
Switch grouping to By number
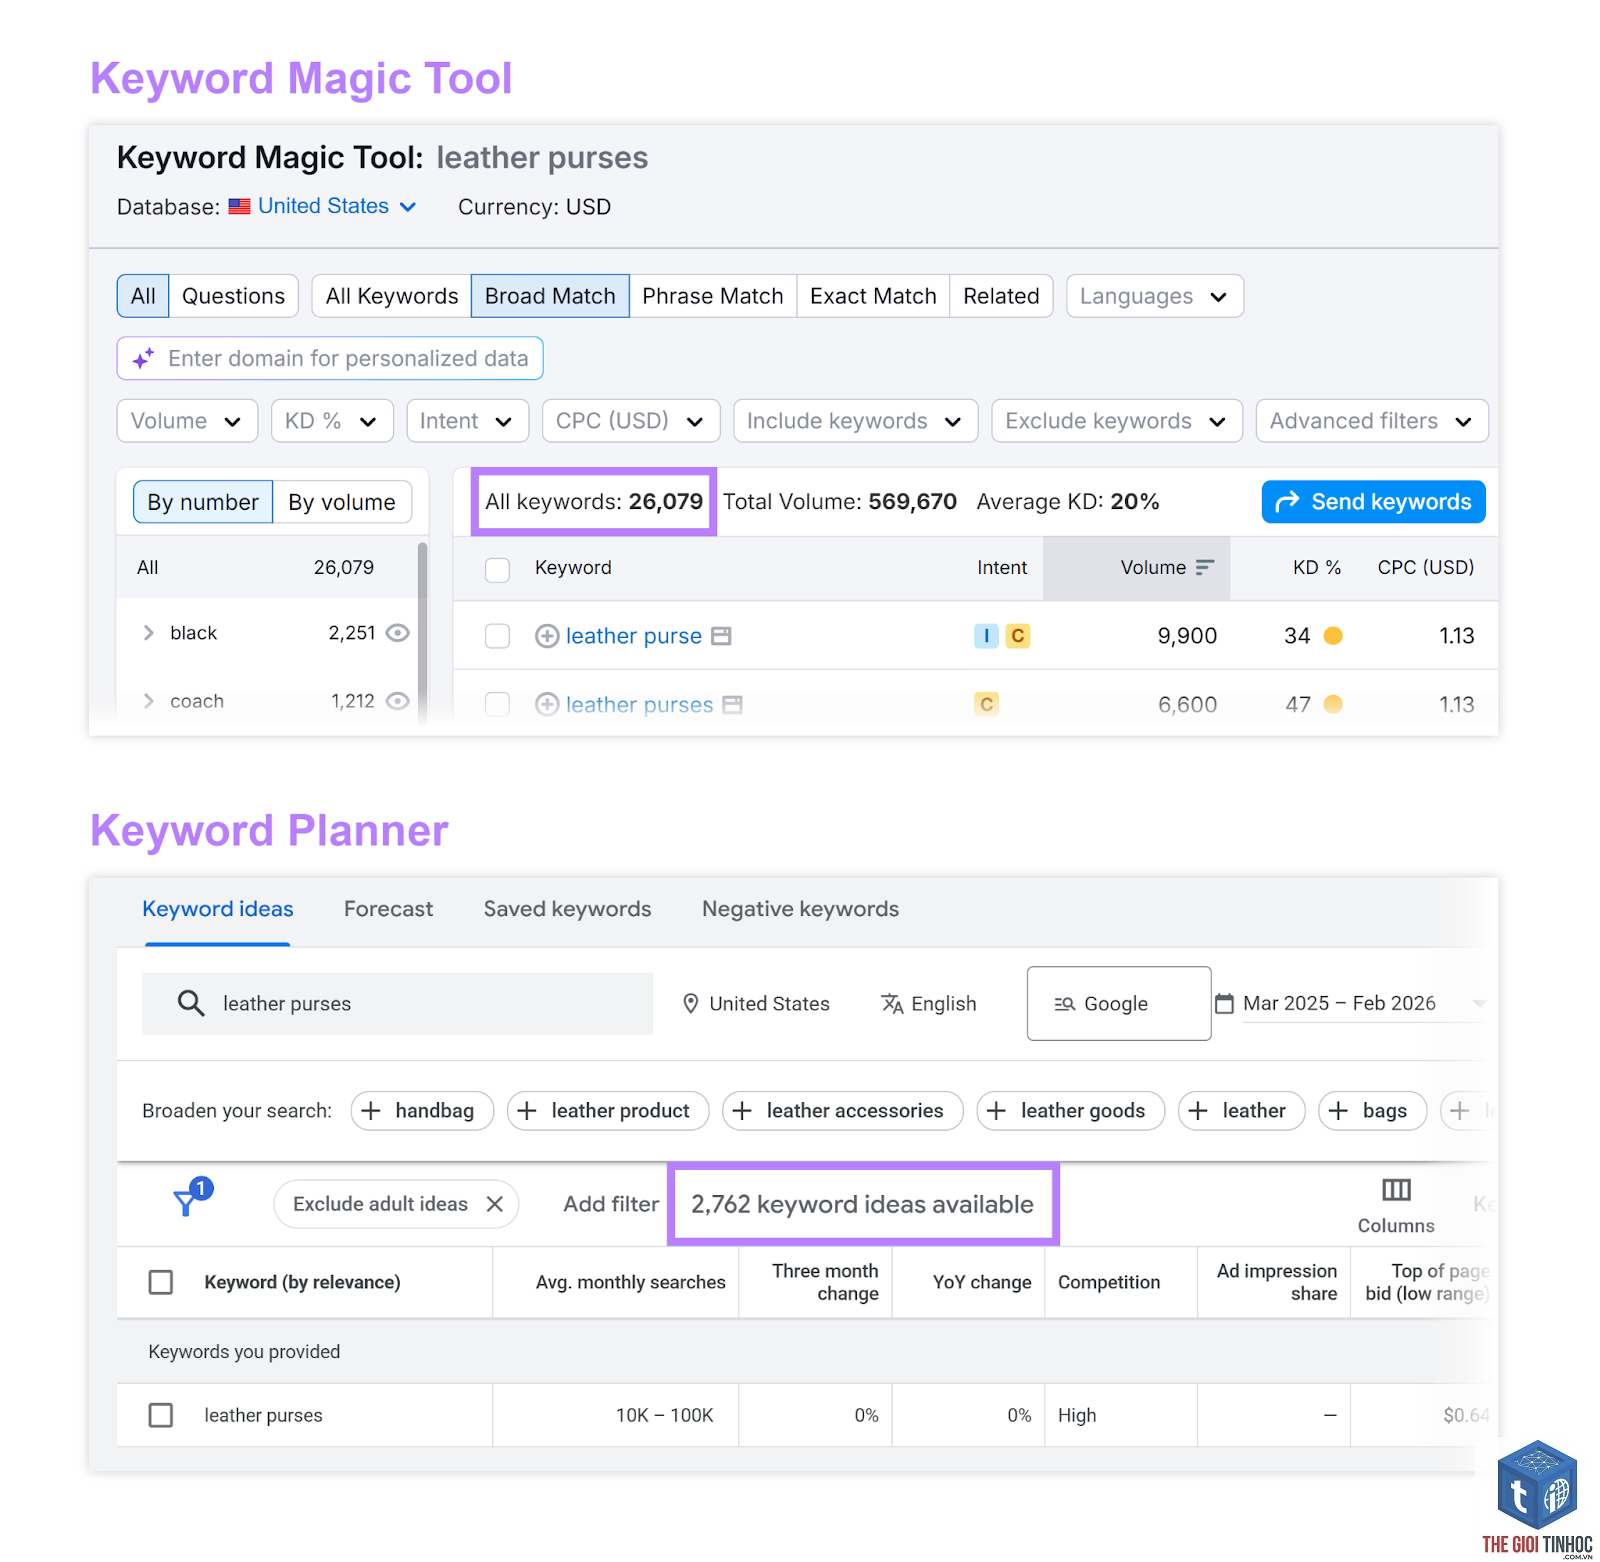click(x=203, y=502)
